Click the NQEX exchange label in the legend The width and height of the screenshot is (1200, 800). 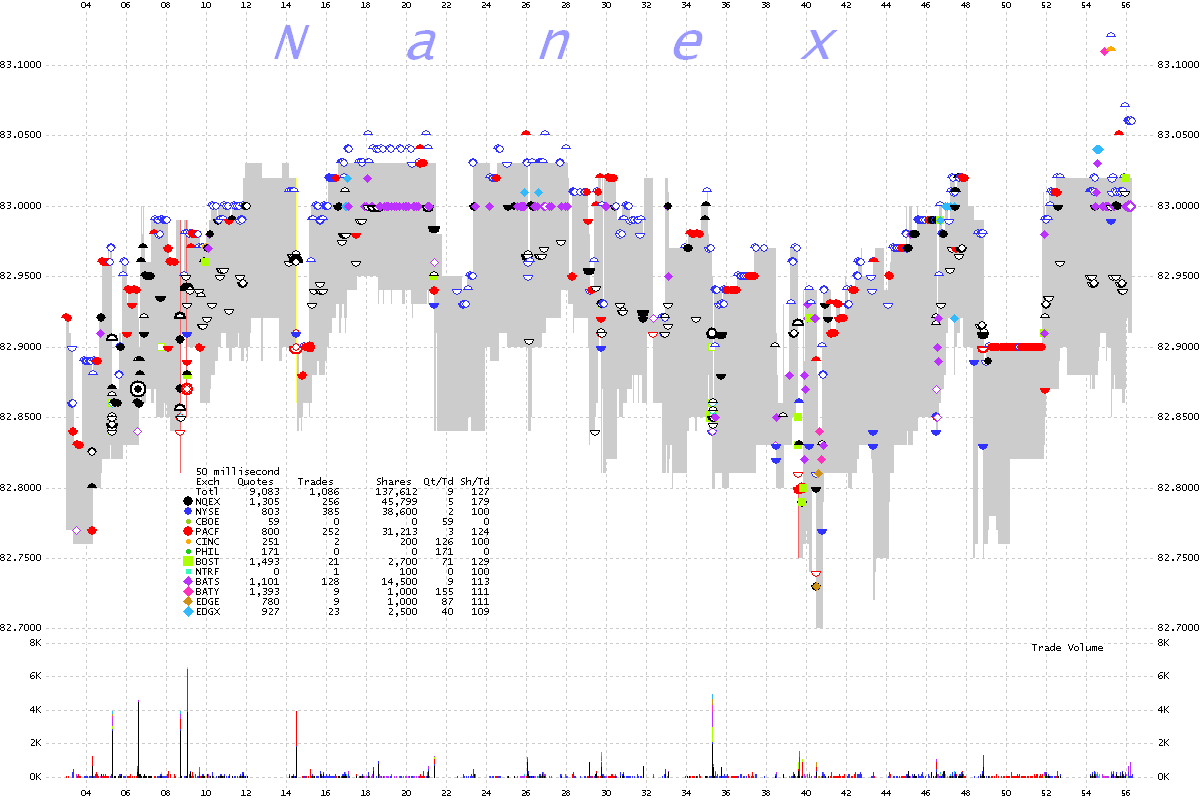click(x=207, y=501)
